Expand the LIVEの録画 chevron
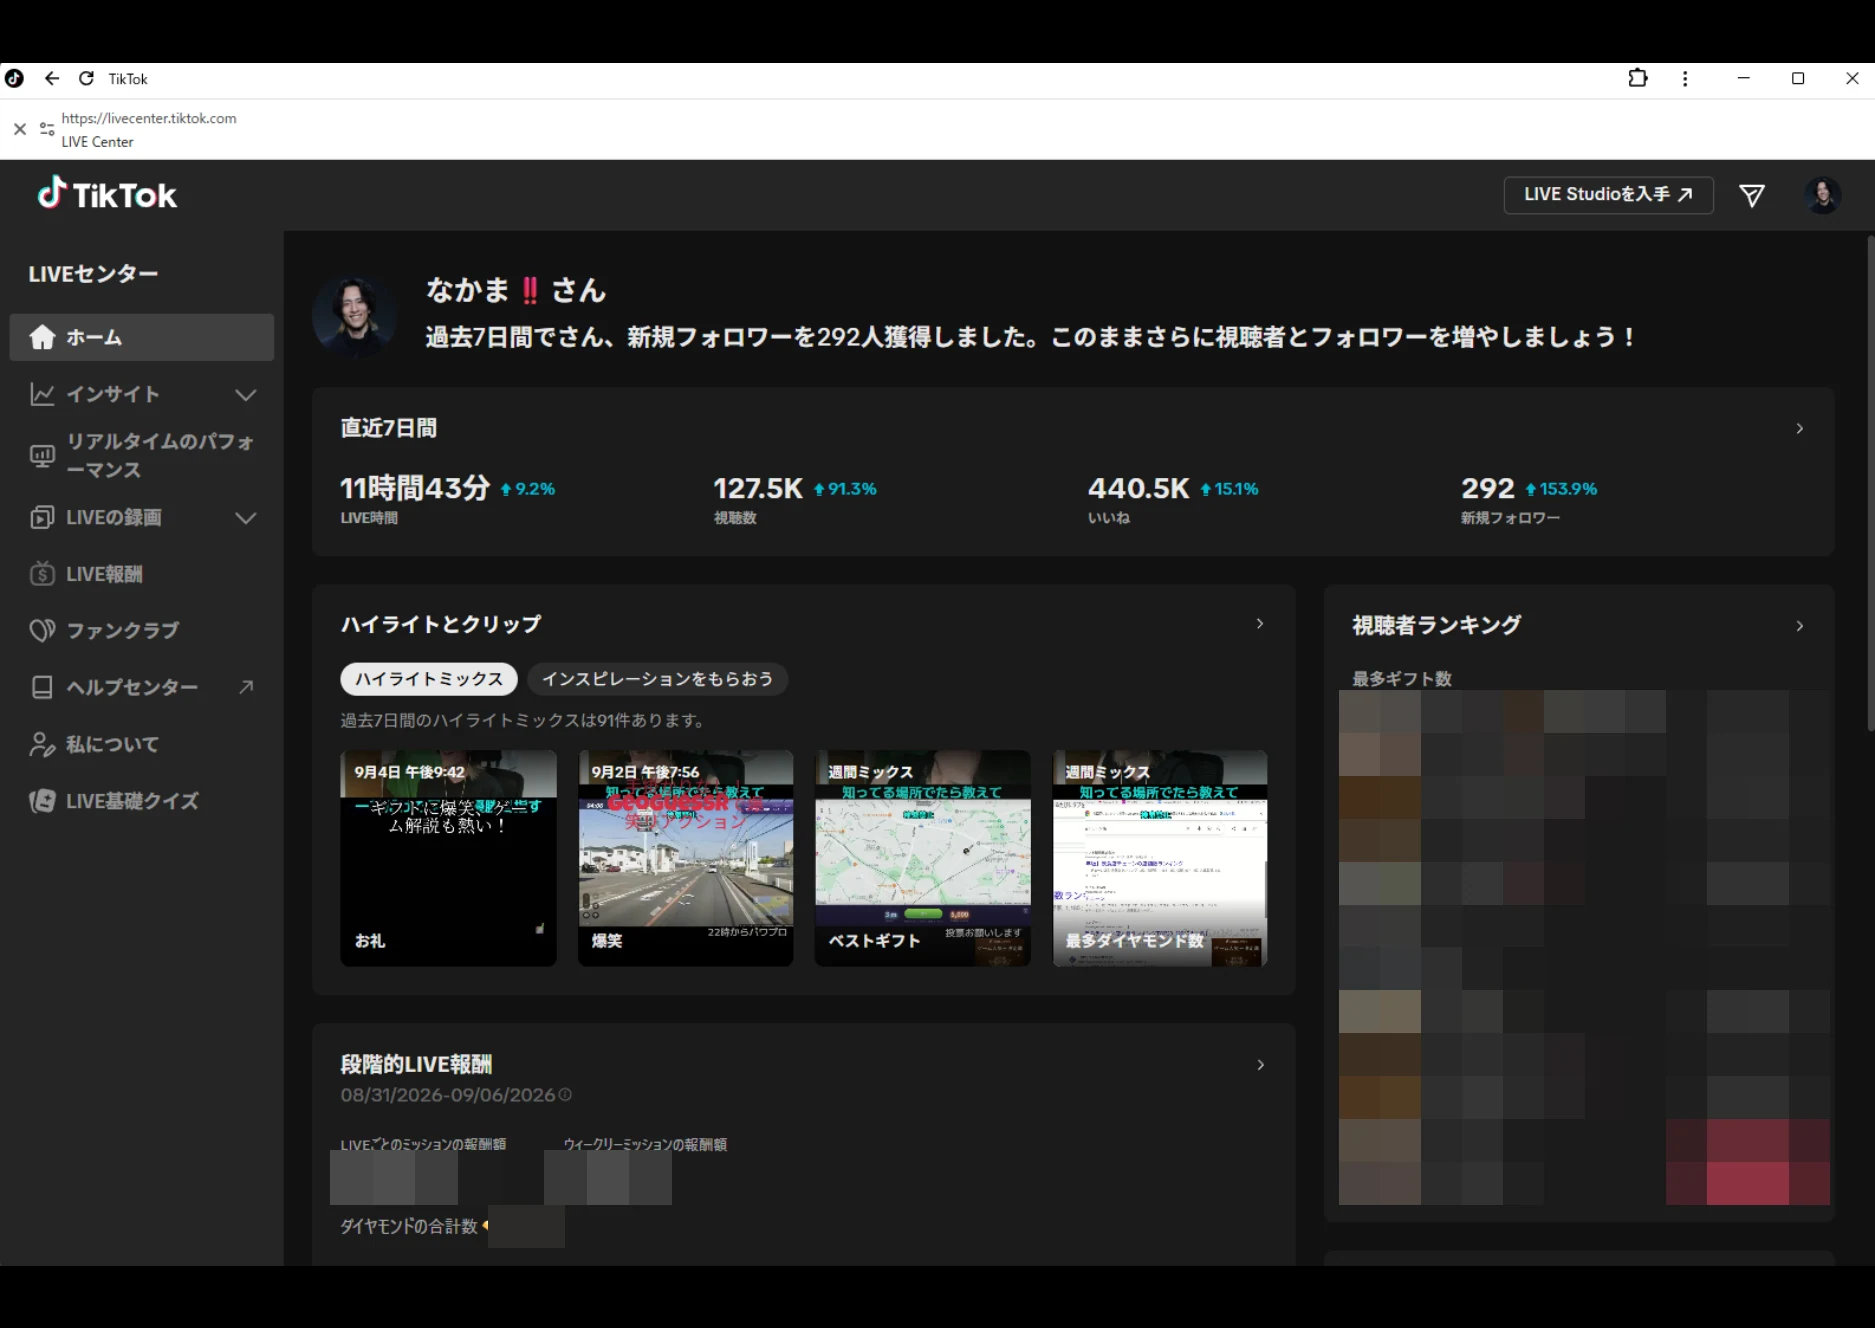Viewport: 1875px width, 1328px height. (245, 518)
